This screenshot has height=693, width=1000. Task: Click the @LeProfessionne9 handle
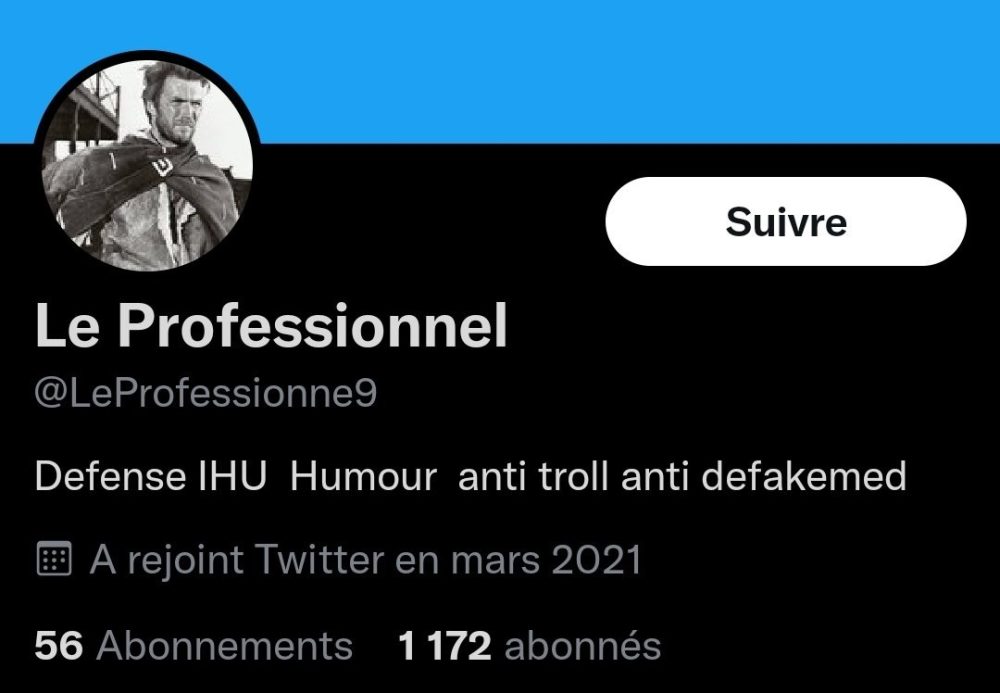click(205, 393)
